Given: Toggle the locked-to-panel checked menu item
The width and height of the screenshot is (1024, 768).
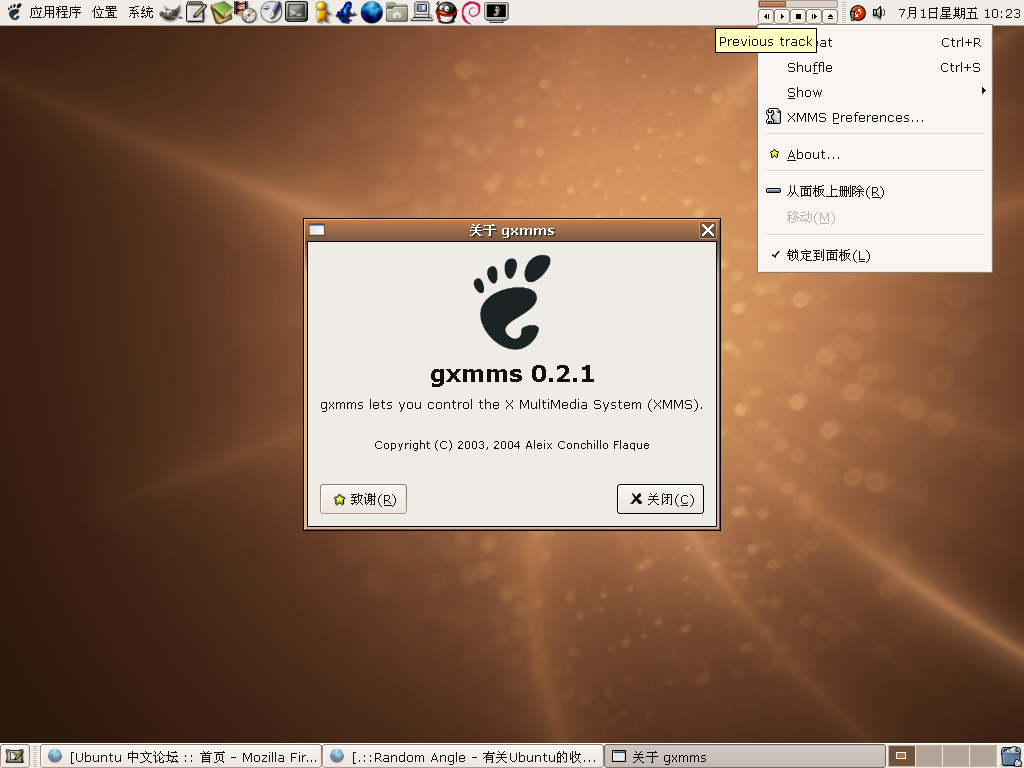Looking at the screenshot, I should (x=874, y=255).
